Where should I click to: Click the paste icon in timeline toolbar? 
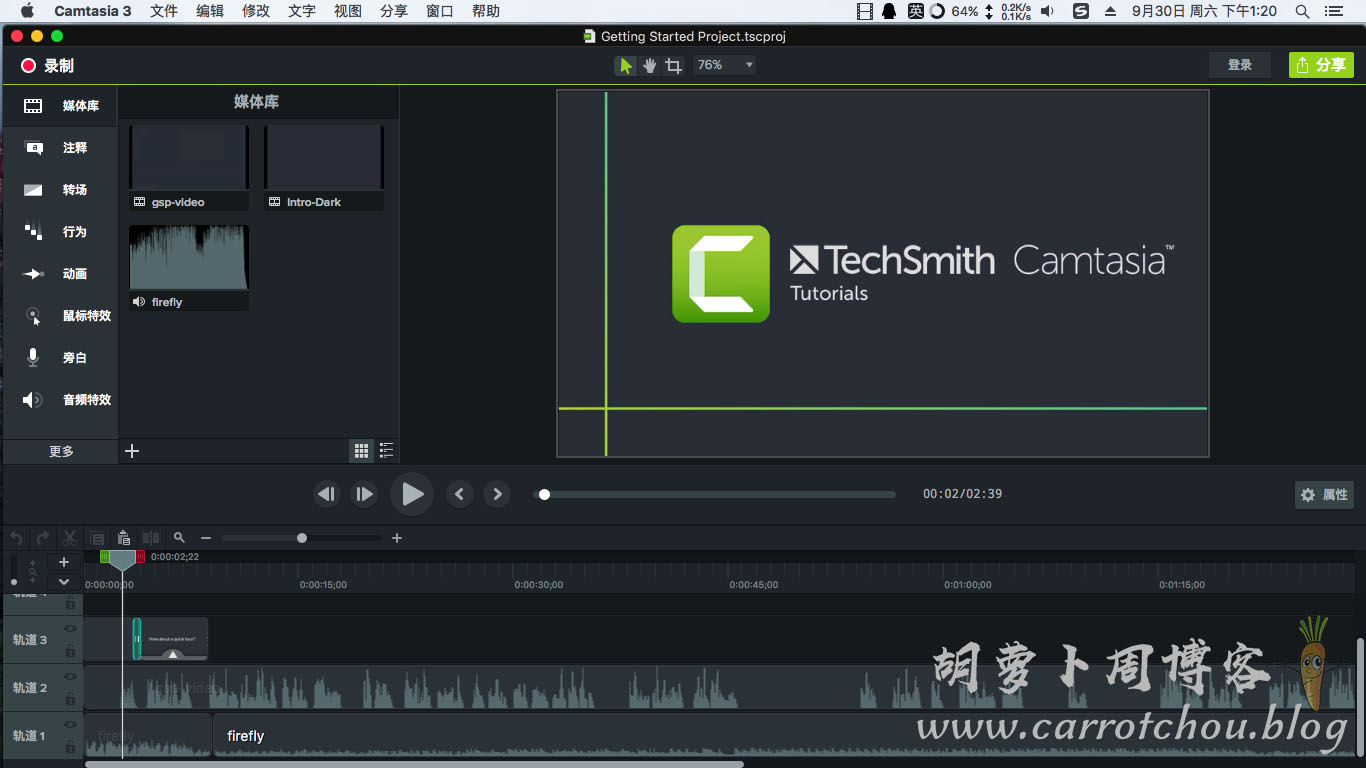tap(124, 538)
